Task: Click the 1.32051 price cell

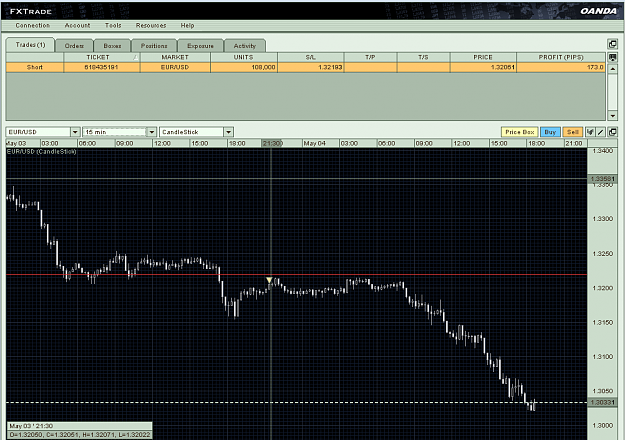Action: point(483,67)
